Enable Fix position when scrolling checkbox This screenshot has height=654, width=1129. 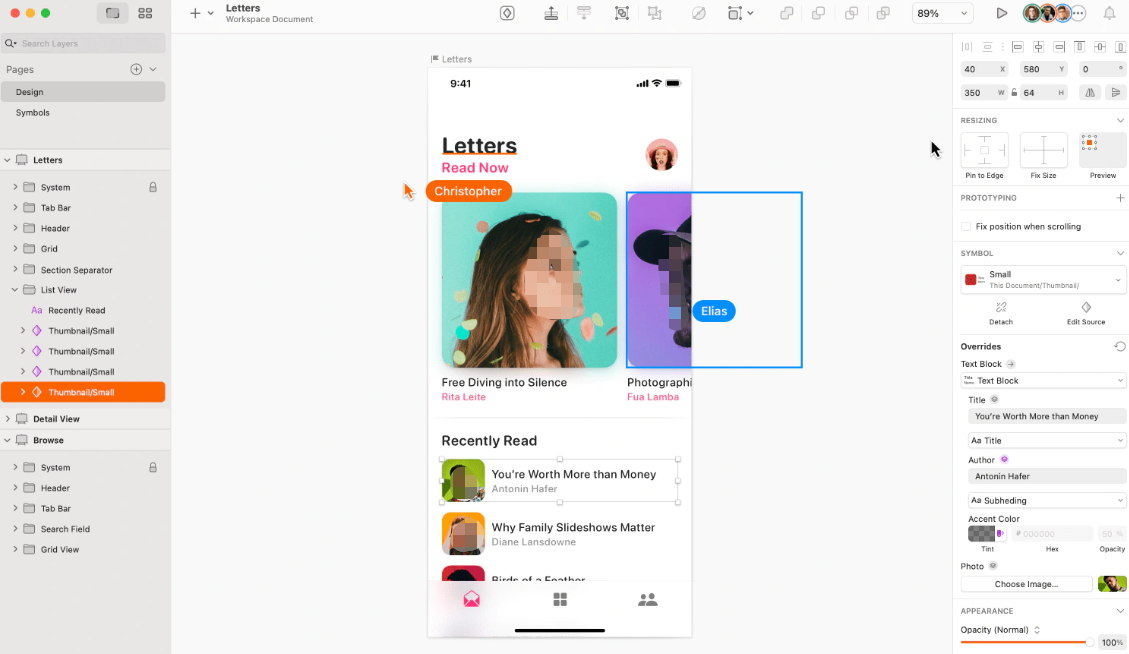(966, 226)
